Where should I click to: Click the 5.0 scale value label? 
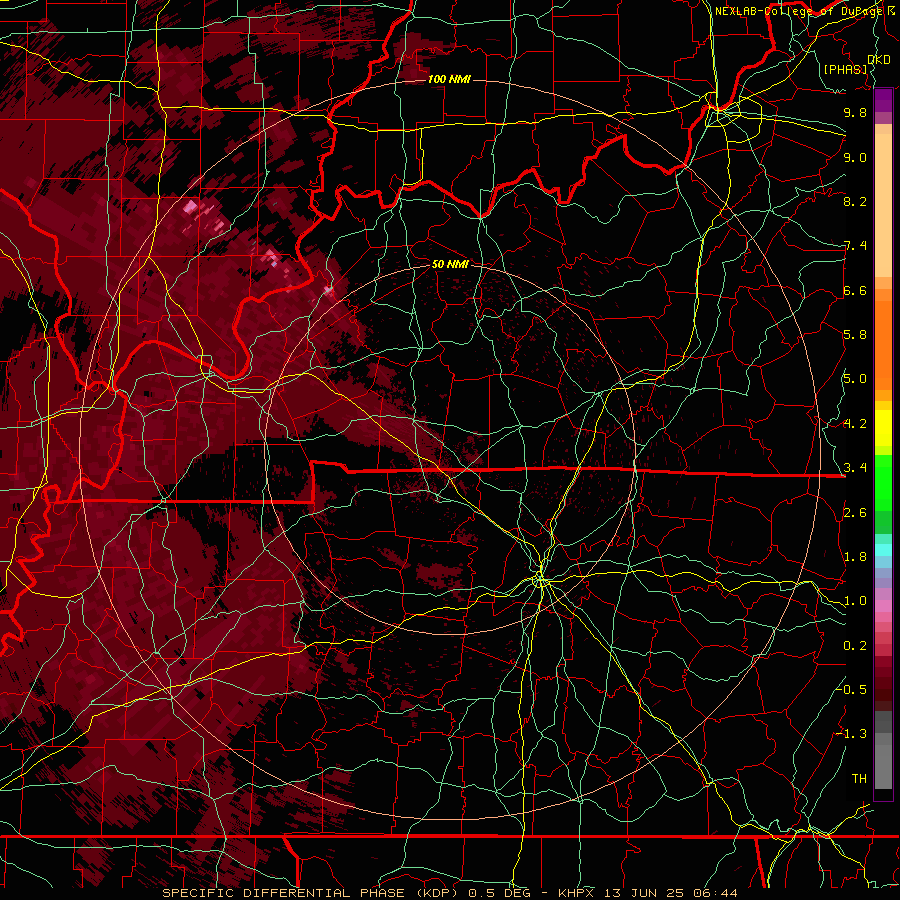[855, 379]
